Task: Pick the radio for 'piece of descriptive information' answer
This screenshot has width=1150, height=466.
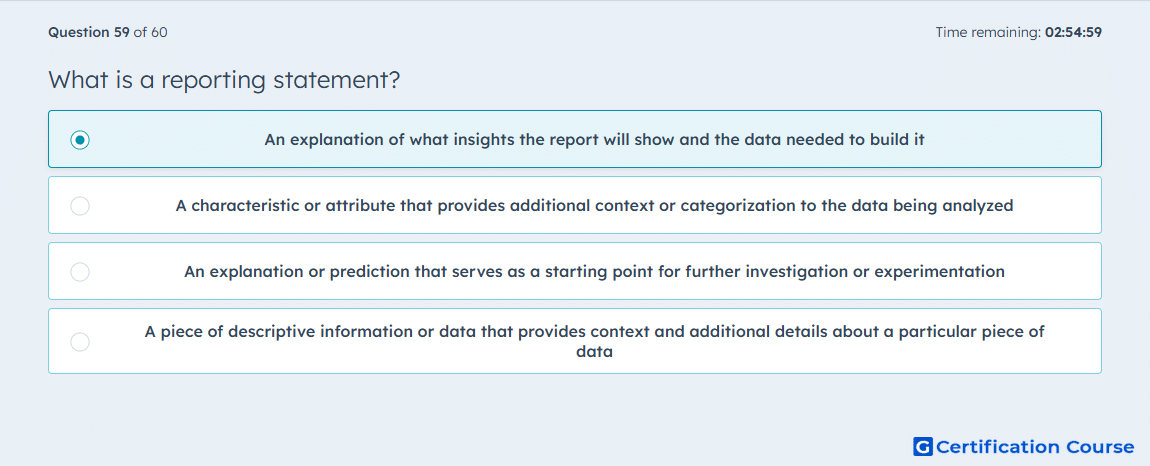Action: pos(80,341)
